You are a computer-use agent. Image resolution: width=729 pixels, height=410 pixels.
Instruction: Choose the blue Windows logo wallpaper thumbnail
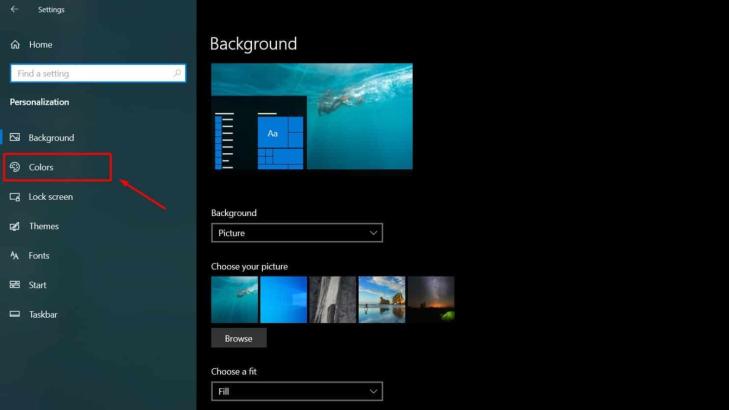click(x=284, y=300)
